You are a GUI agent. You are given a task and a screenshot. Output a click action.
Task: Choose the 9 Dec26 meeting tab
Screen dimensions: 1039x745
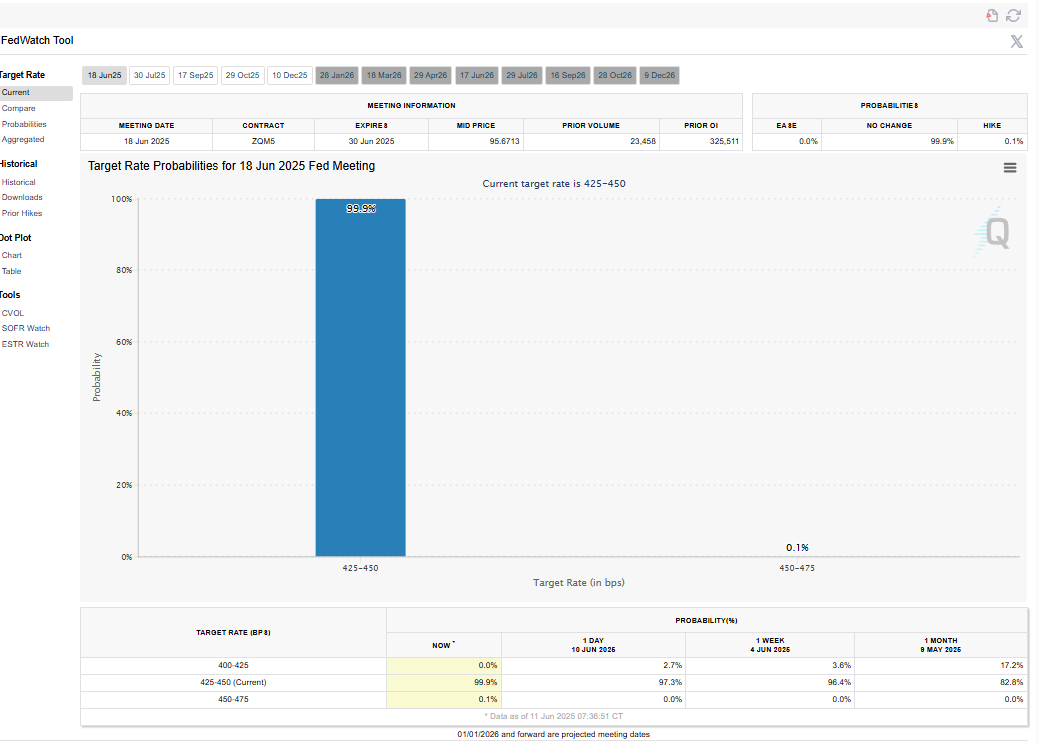pyautogui.click(x=659, y=75)
